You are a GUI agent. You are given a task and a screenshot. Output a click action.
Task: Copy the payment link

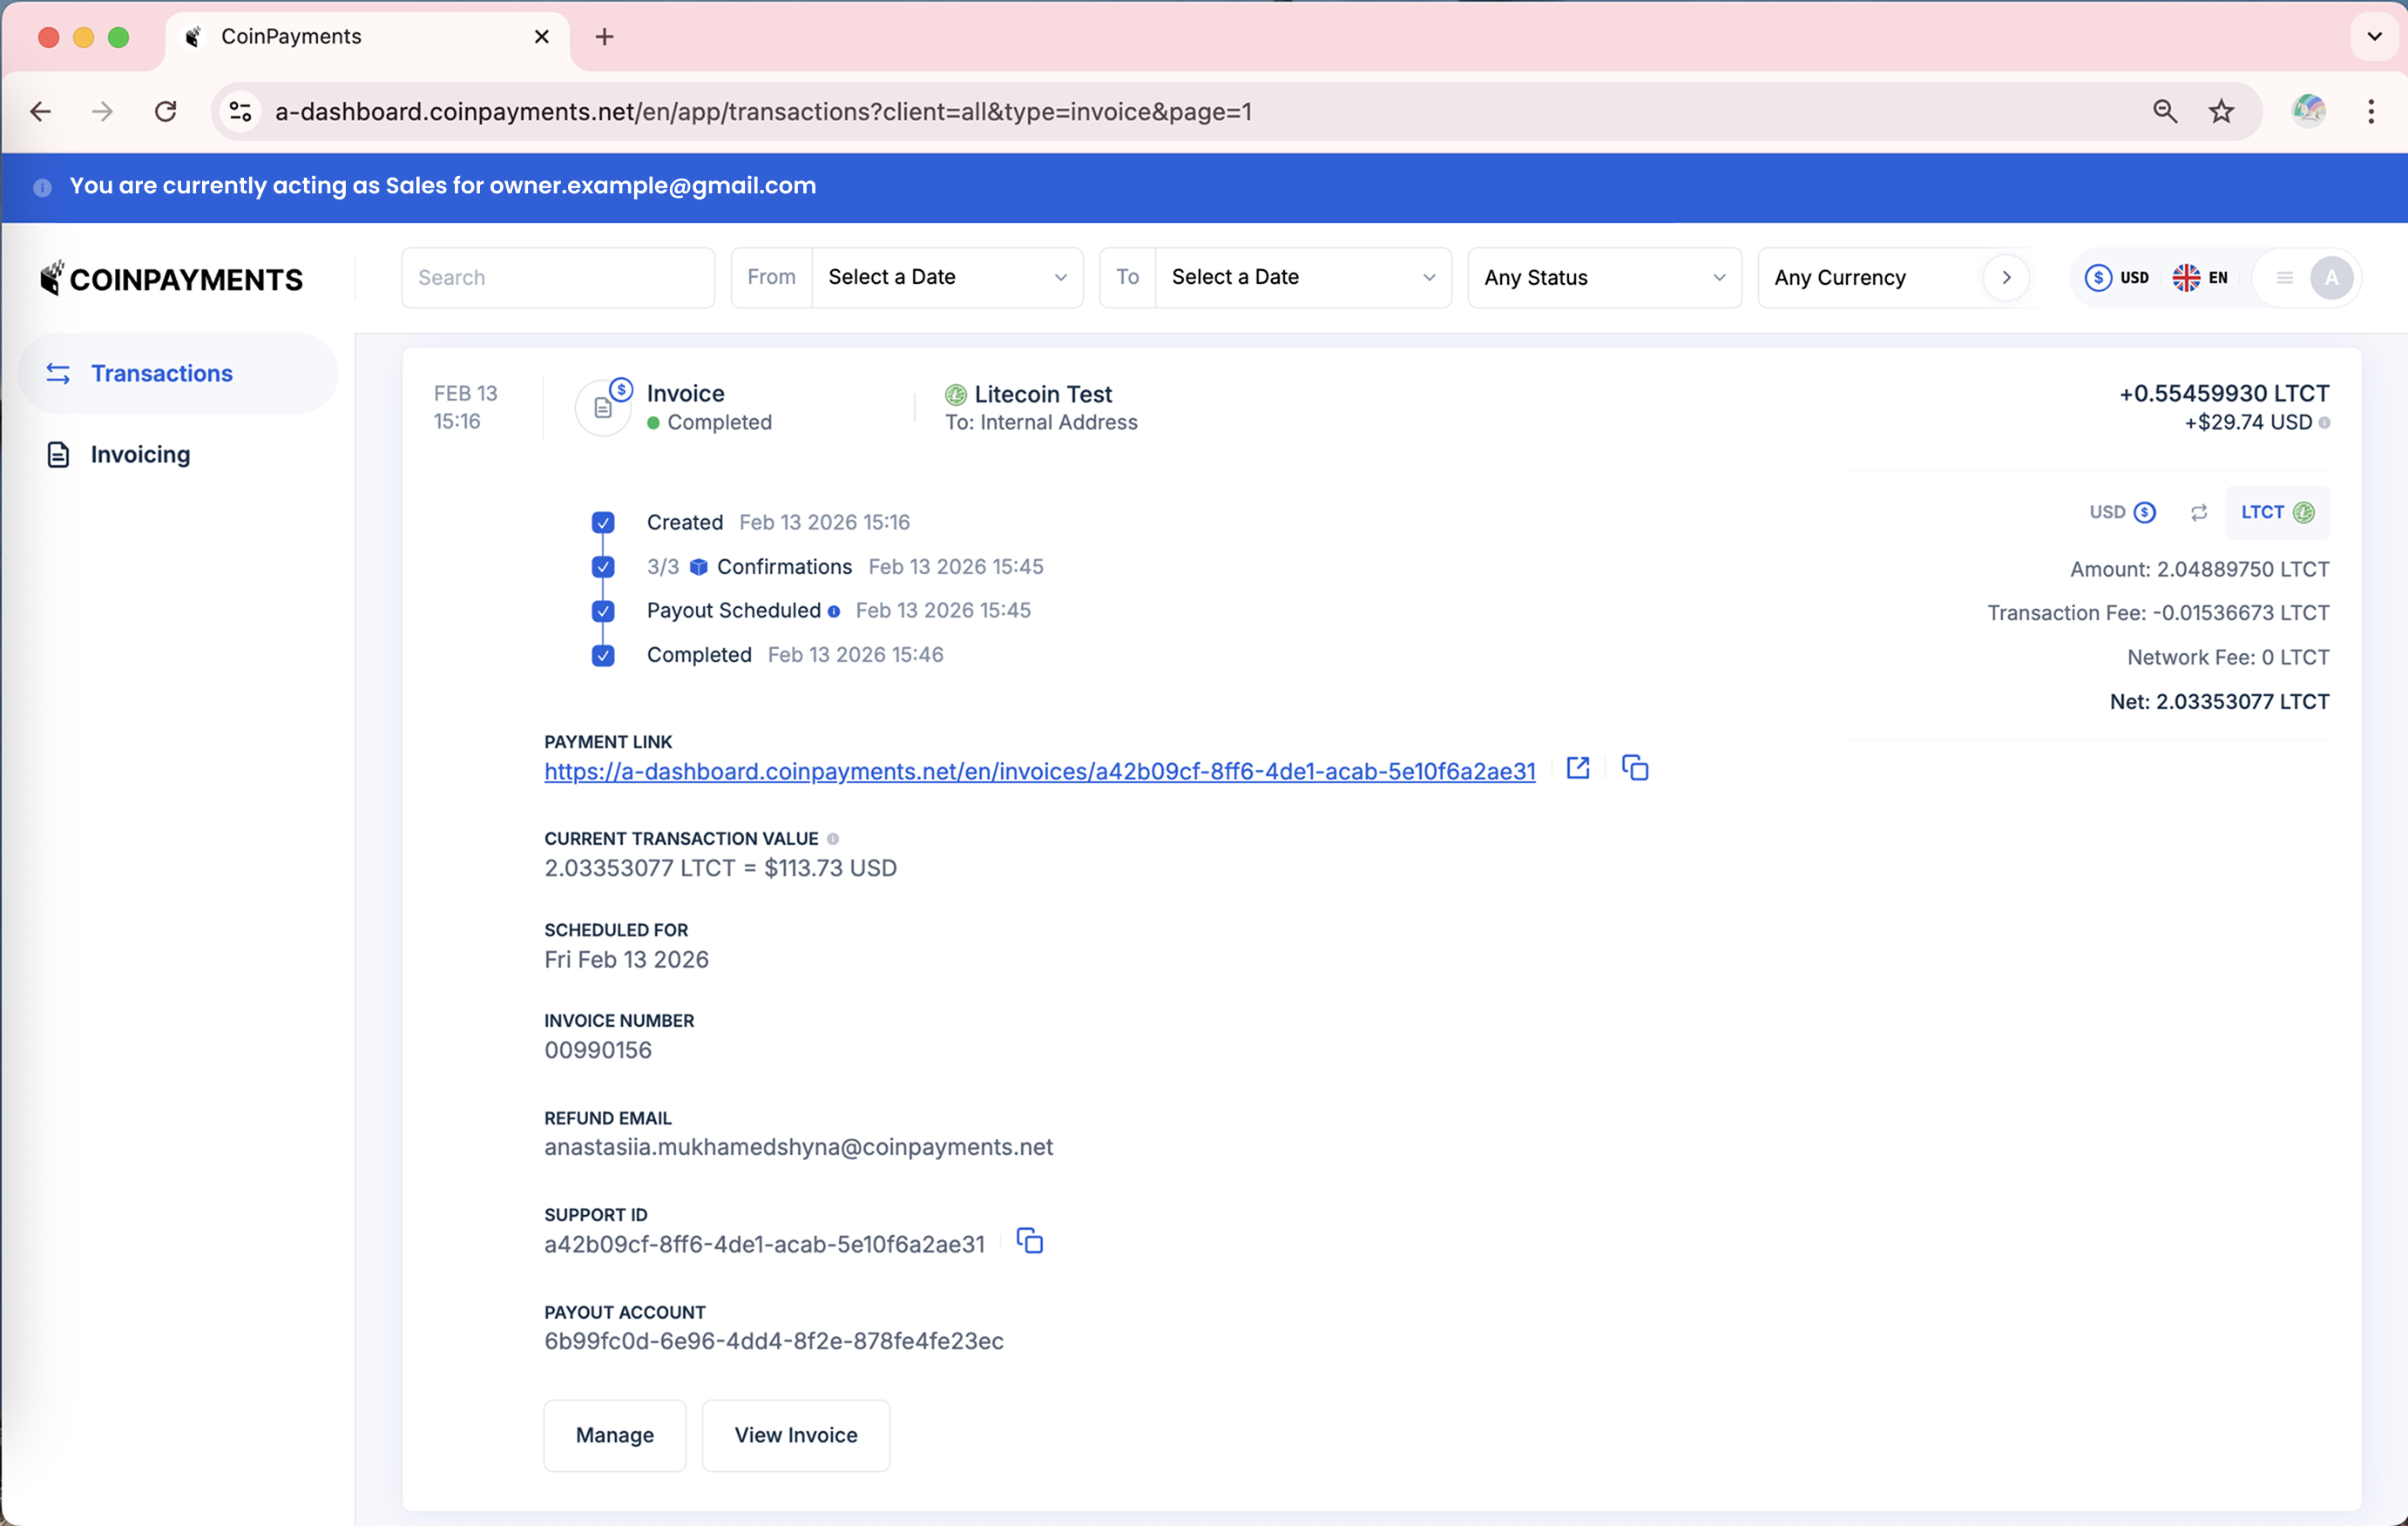1635,768
